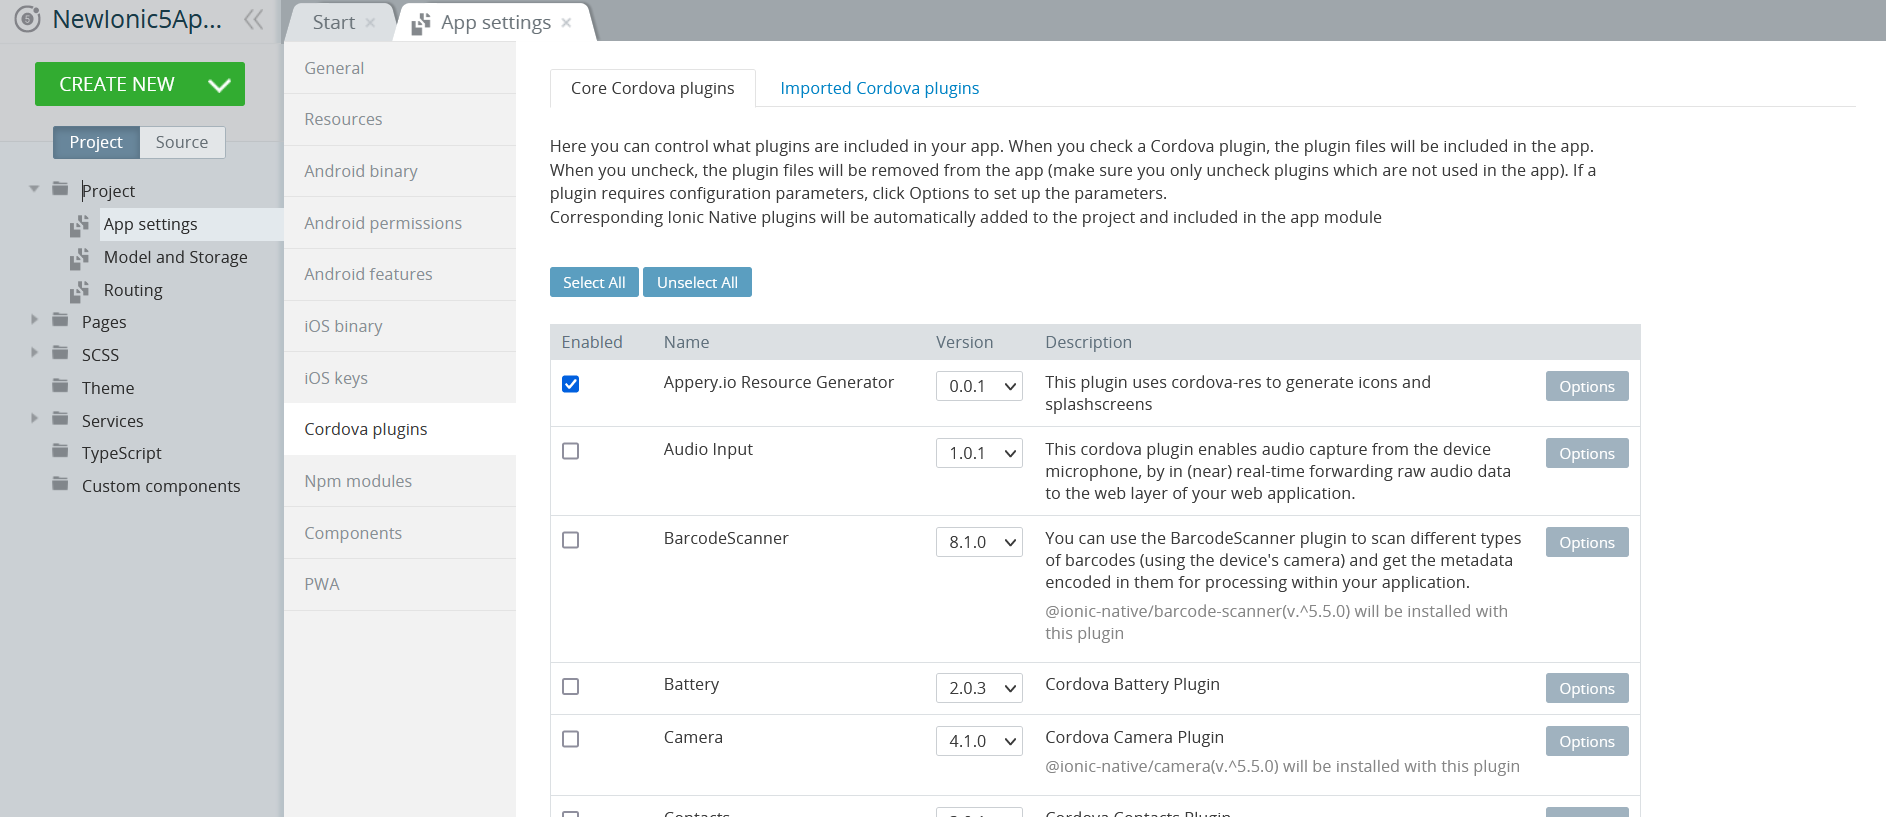Expand the SCSS tree node arrow
The image size is (1886, 817).
[34, 353]
